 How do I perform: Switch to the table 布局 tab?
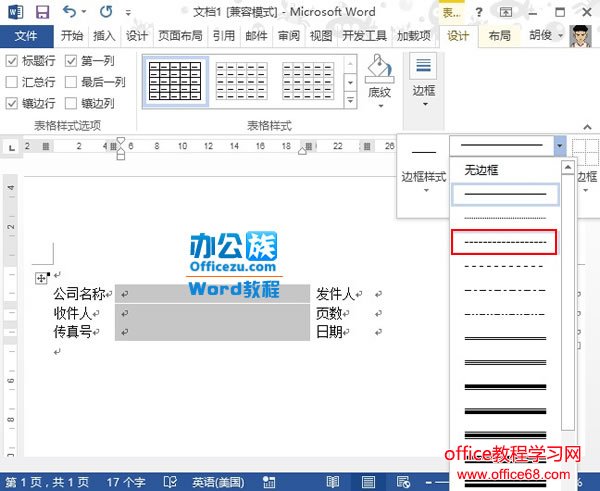[500, 36]
